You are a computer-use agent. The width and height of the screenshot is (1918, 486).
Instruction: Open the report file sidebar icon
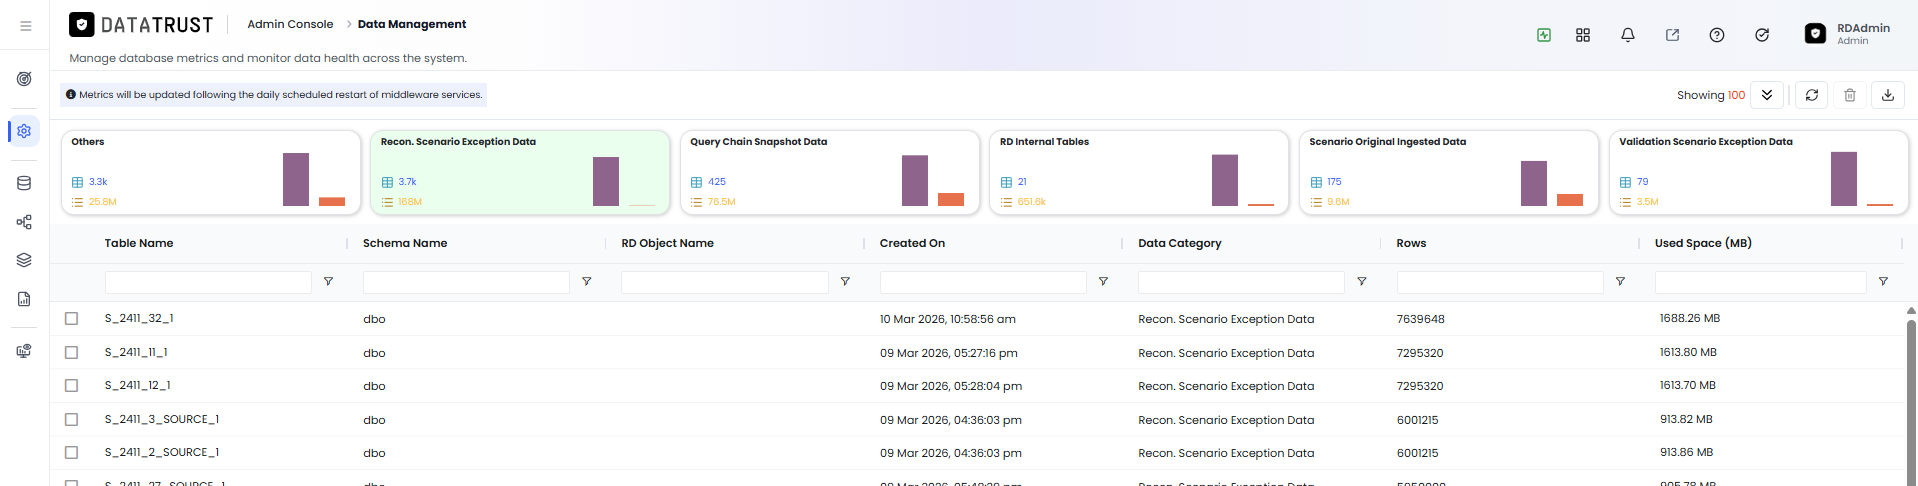(24, 299)
